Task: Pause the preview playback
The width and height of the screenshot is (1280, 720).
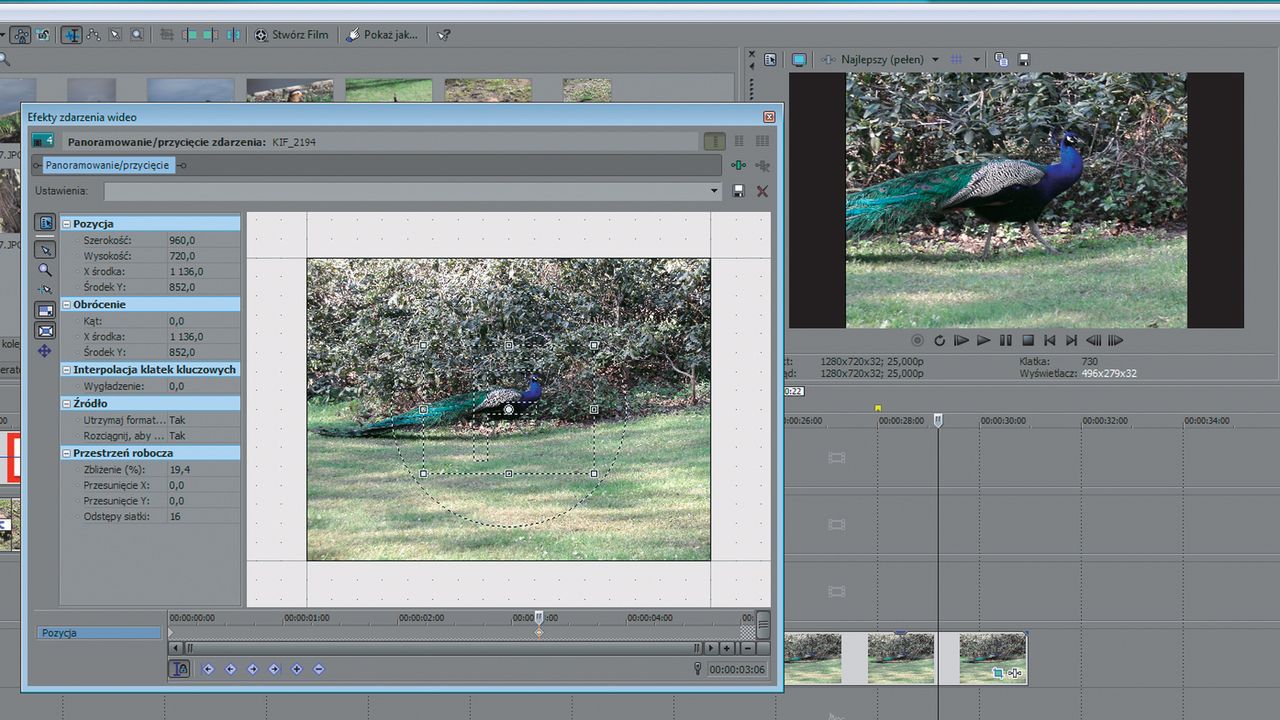Action: [x=1005, y=340]
